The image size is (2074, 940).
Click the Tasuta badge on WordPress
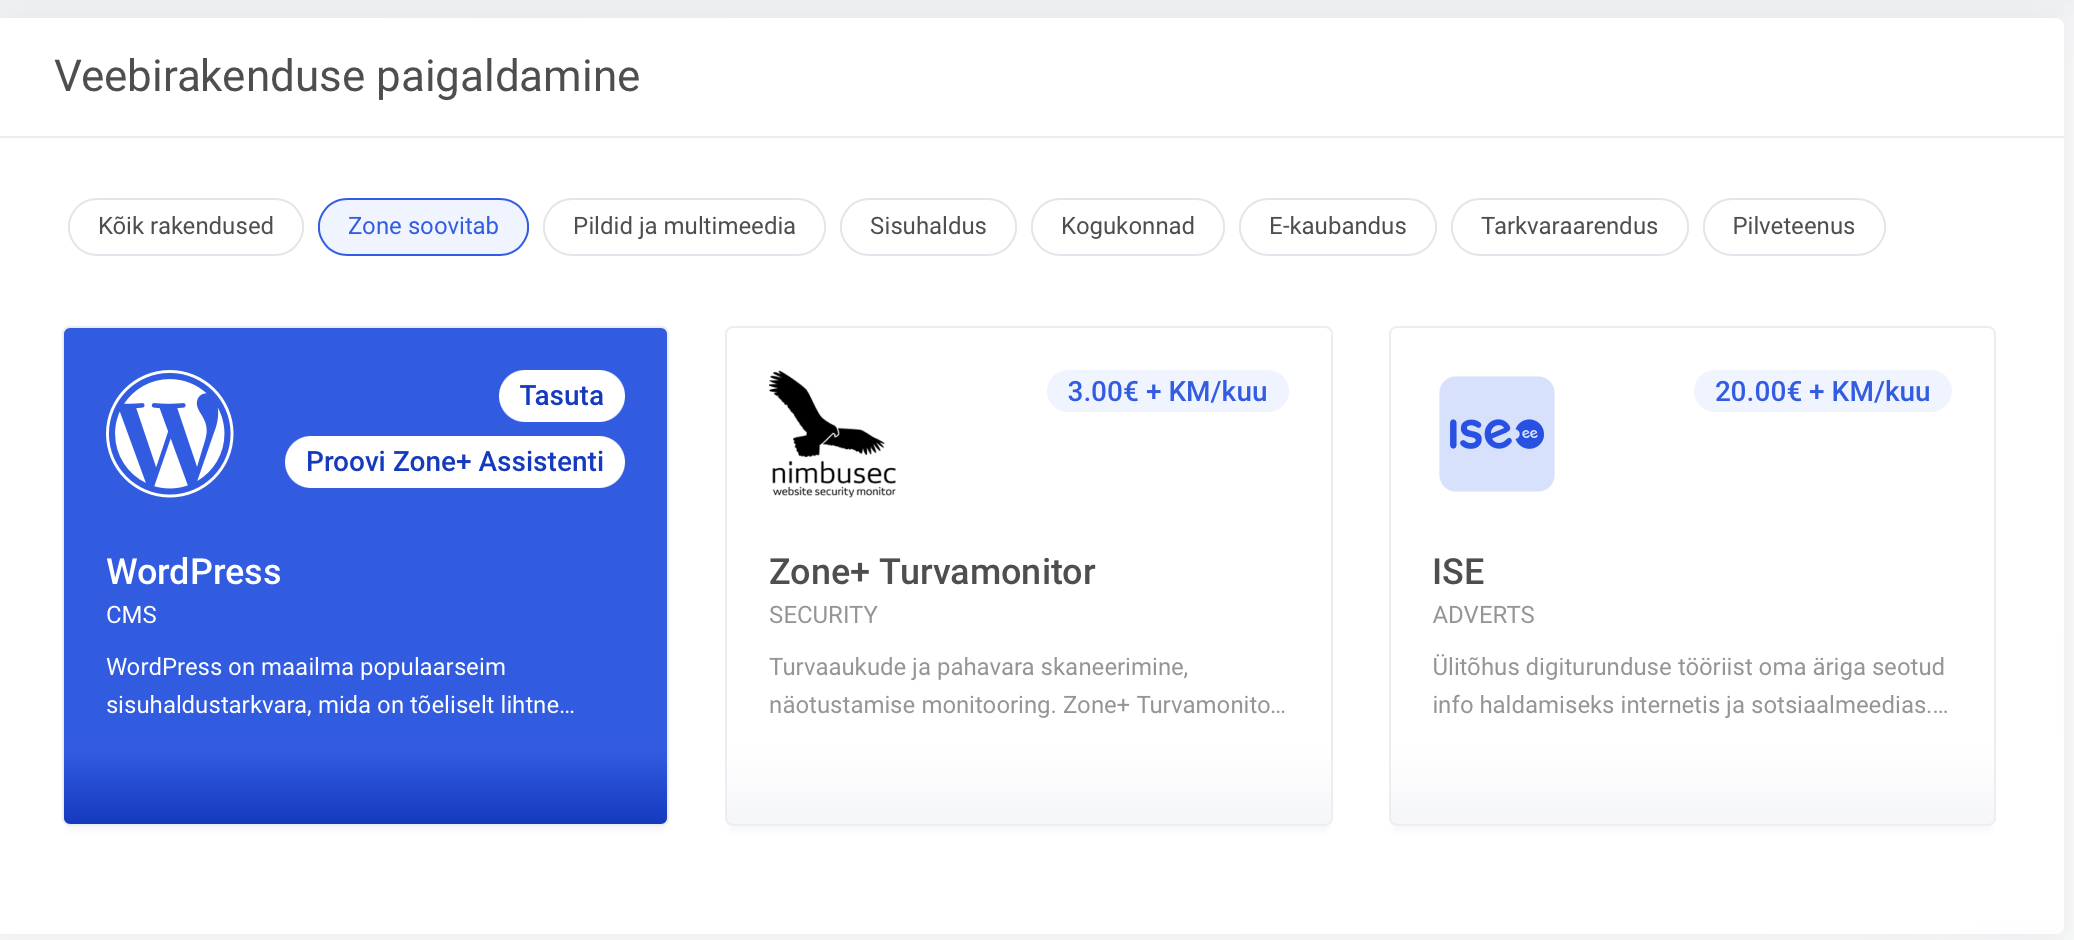click(x=561, y=396)
